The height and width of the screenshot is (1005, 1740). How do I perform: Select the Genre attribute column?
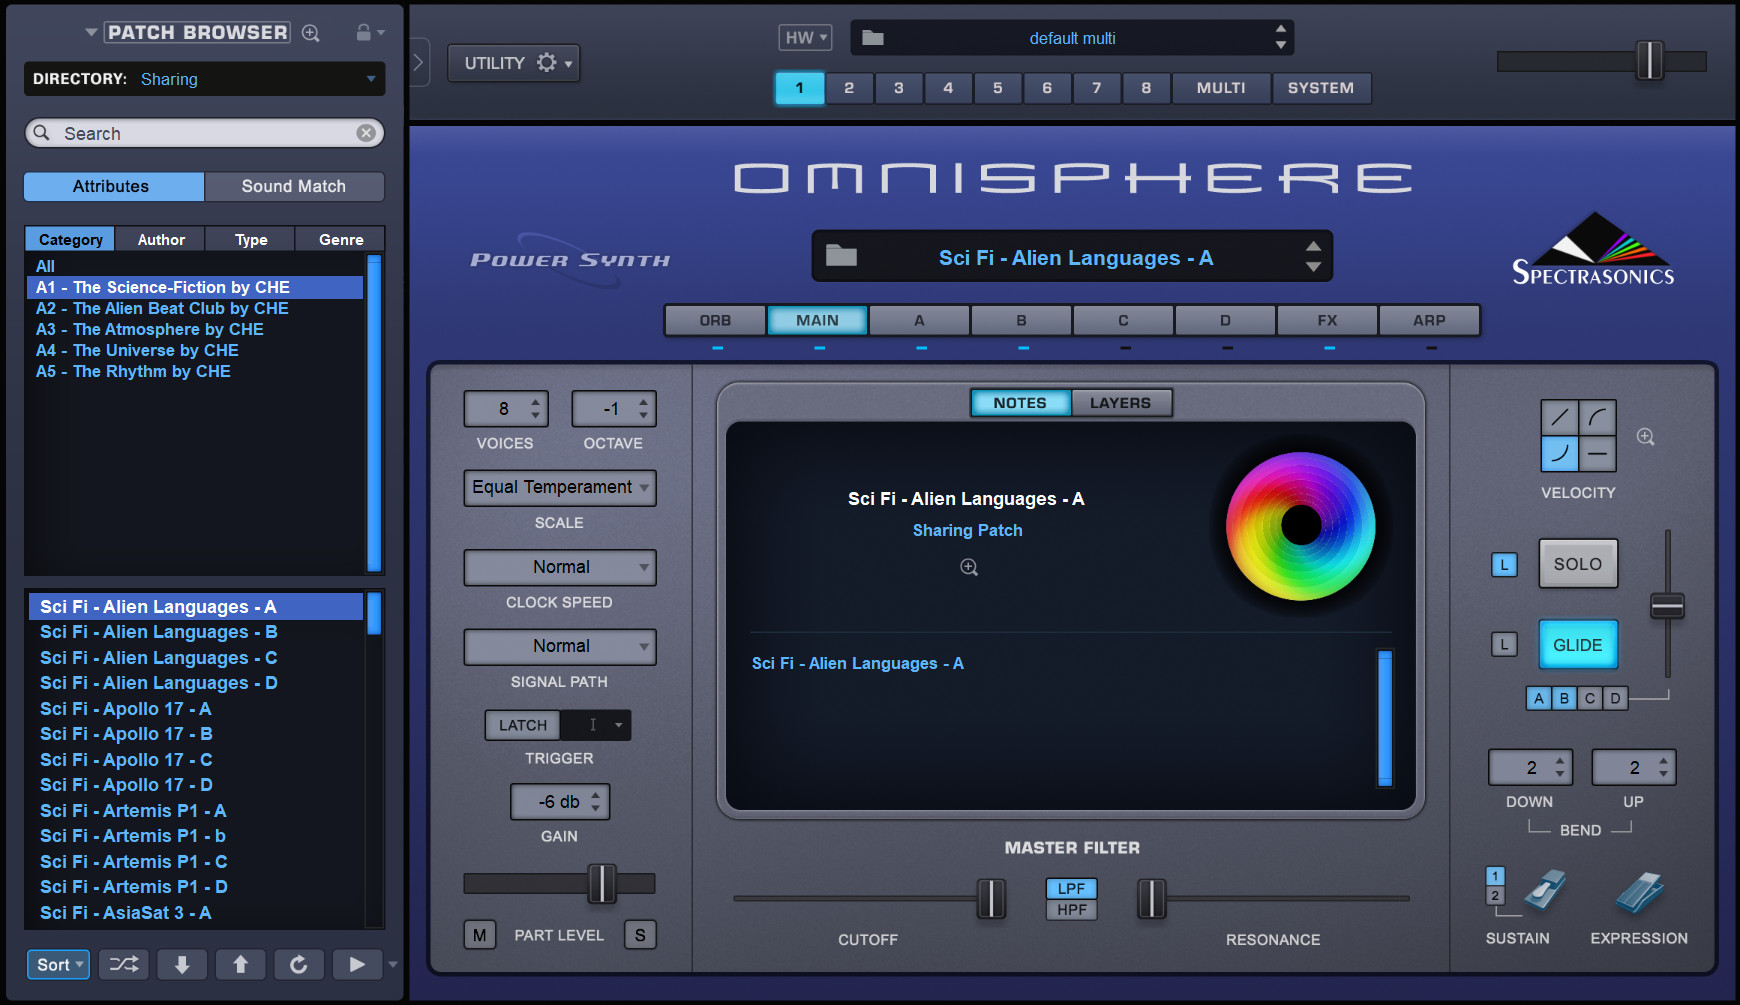(x=341, y=240)
